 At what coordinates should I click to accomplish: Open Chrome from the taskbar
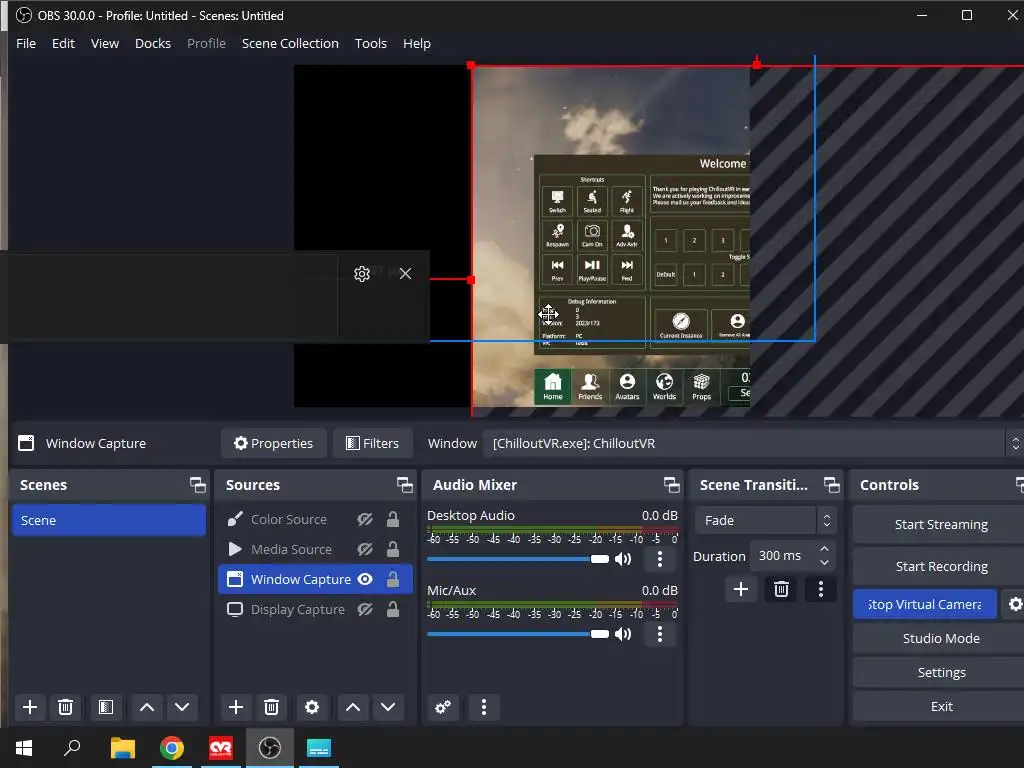[172, 748]
